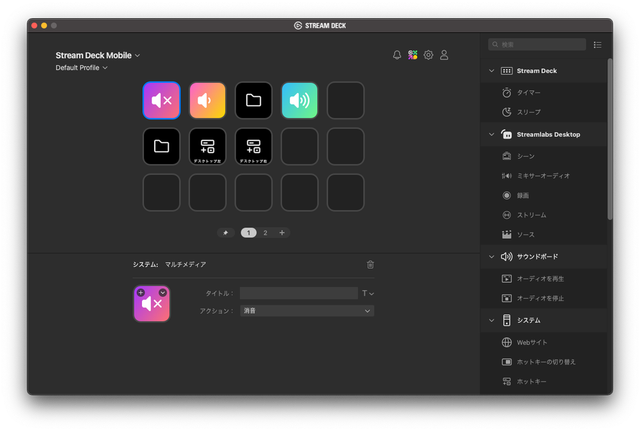Open the Default Profile dropdown
Screen dimensions: 640x431
(x=82, y=68)
